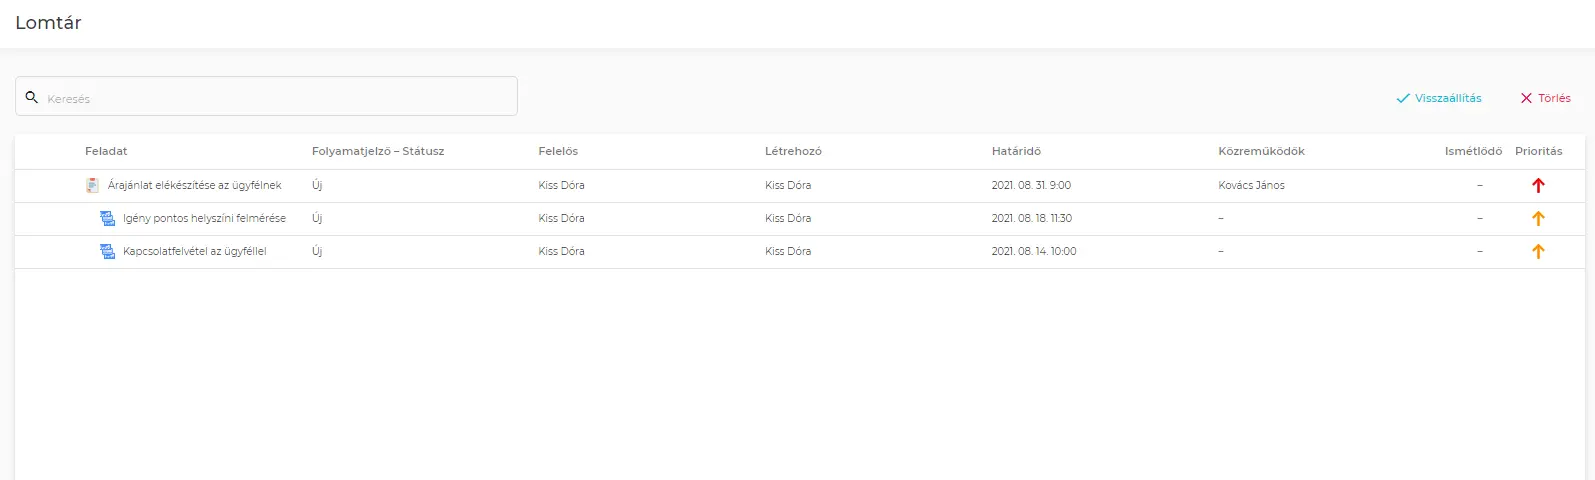Select the Árajánlat elékészítése az ügyfélnek task
Screen dimensions: 1595x480
click(194, 185)
